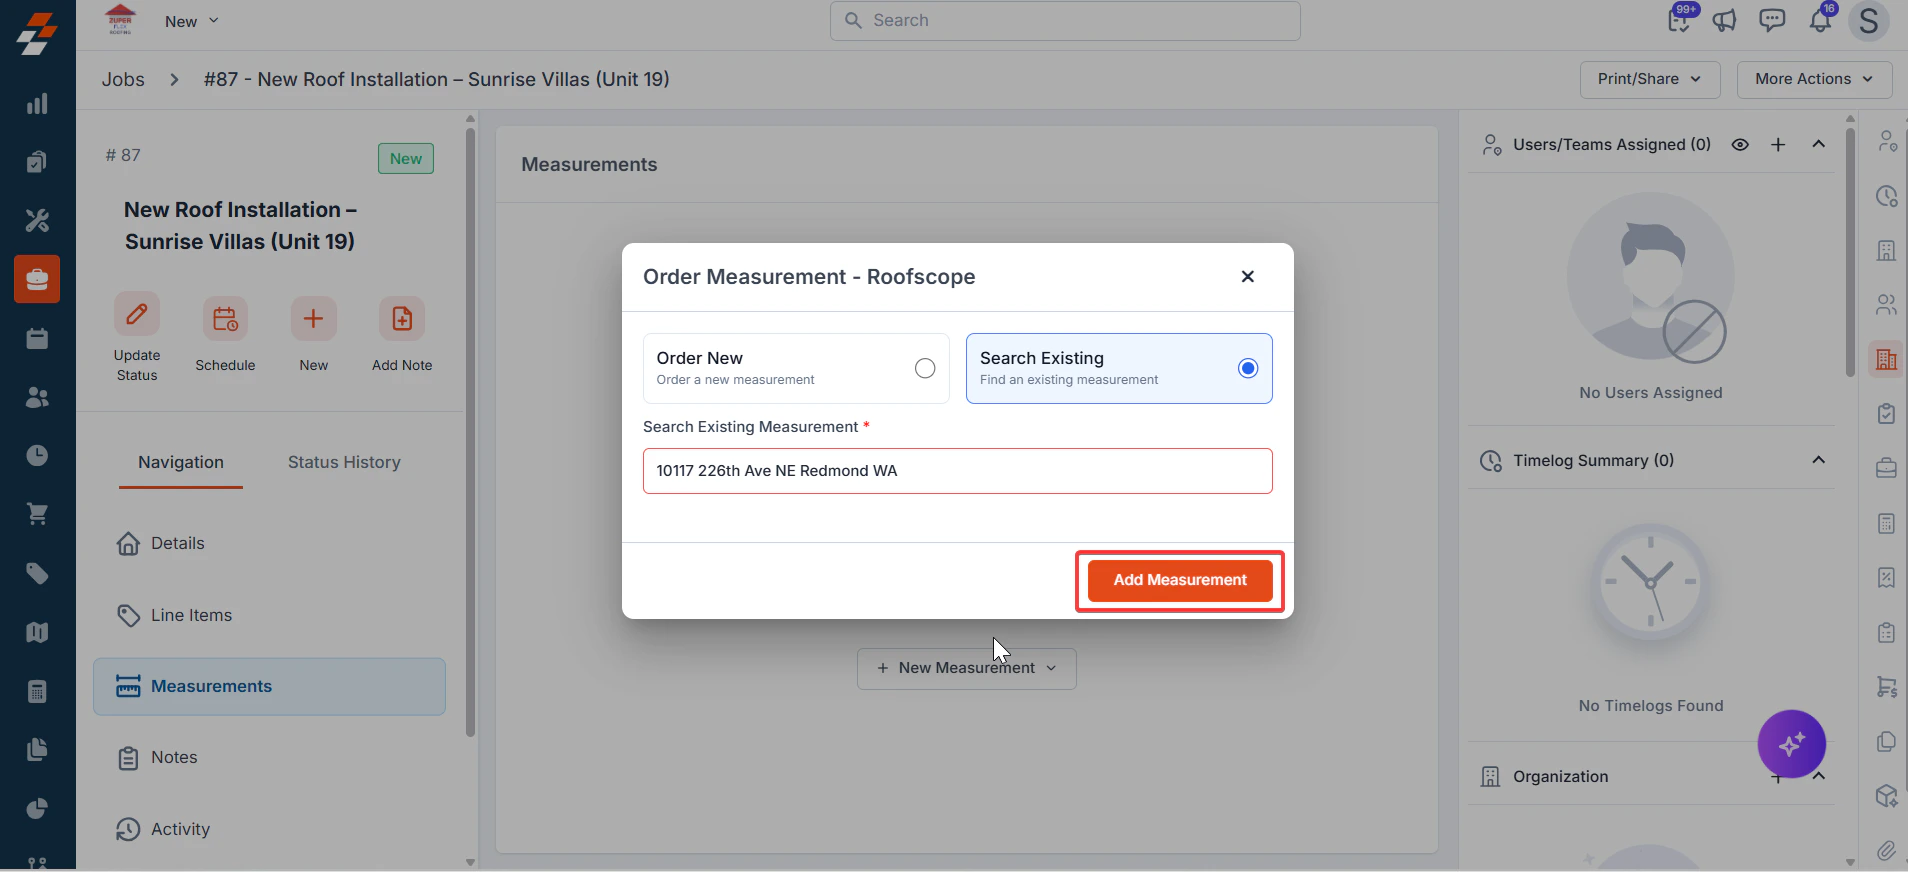Image resolution: width=1908 pixels, height=872 pixels.
Task: Select the Jobs briefcase sidebar icon
Action: click(37, 279)
